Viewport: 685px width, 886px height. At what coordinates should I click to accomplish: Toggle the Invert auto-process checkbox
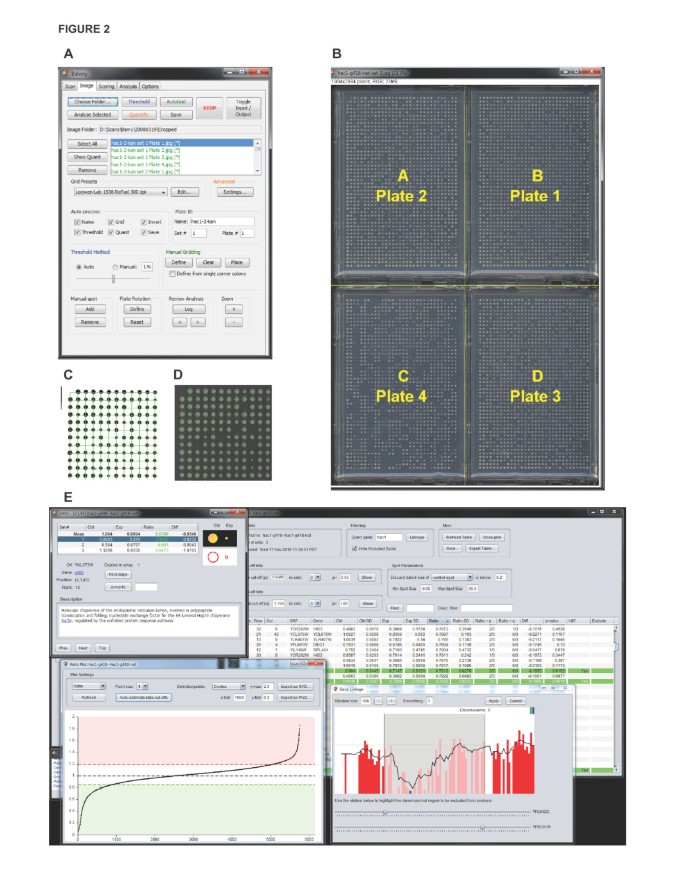tap(144, 222)
